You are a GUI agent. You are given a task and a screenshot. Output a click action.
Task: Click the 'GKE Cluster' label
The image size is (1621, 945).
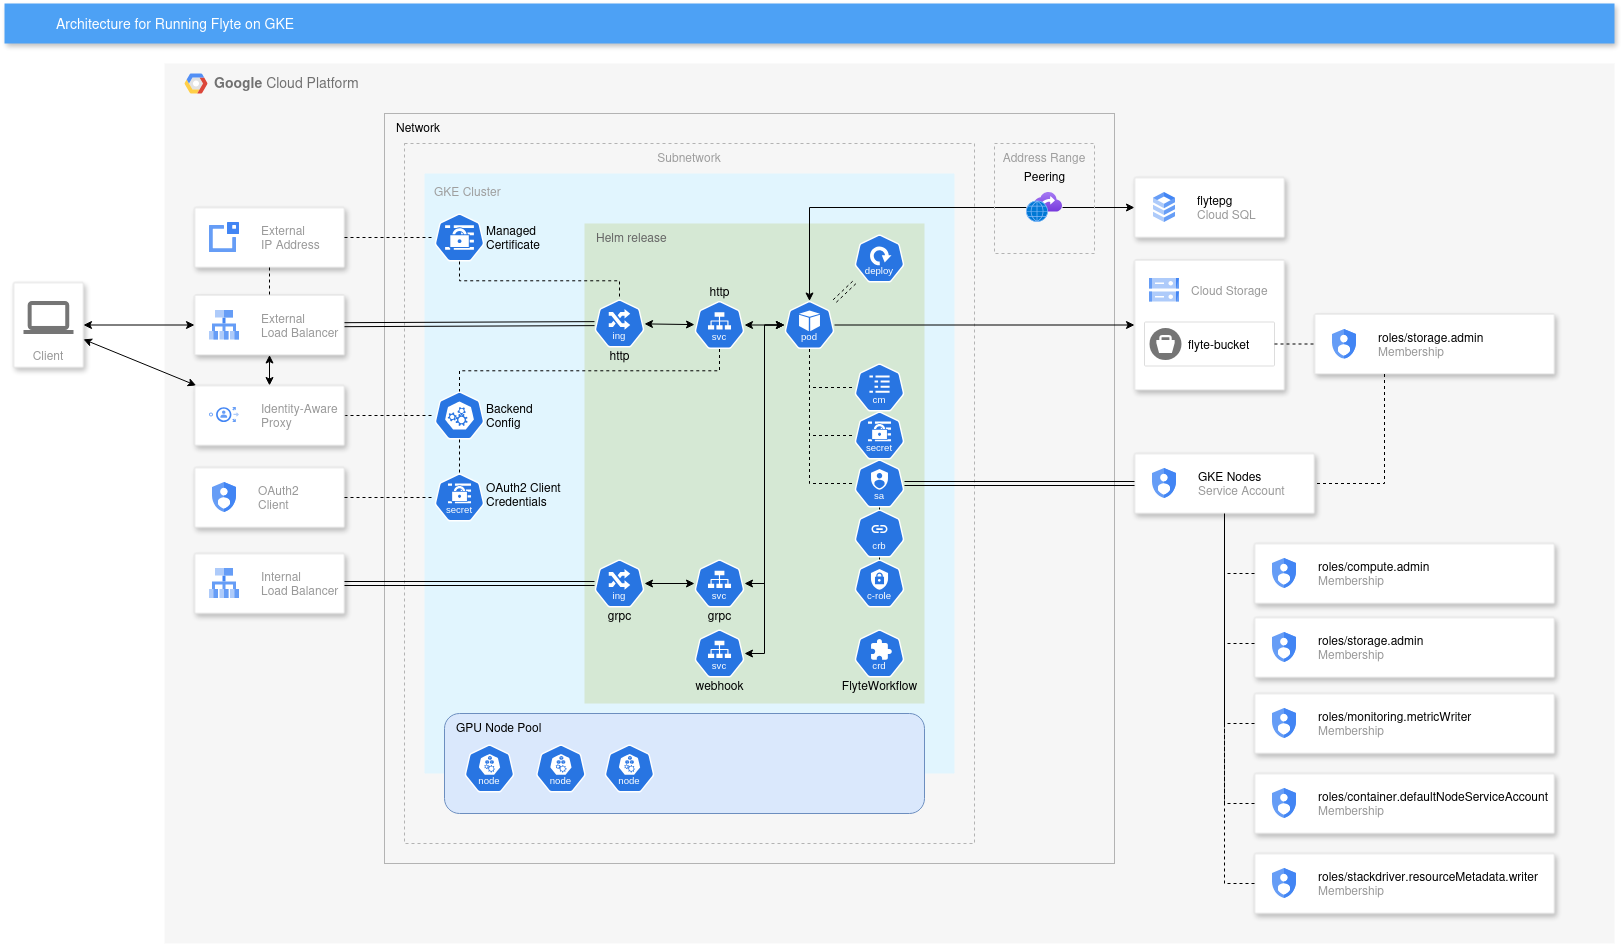point(467,192)
